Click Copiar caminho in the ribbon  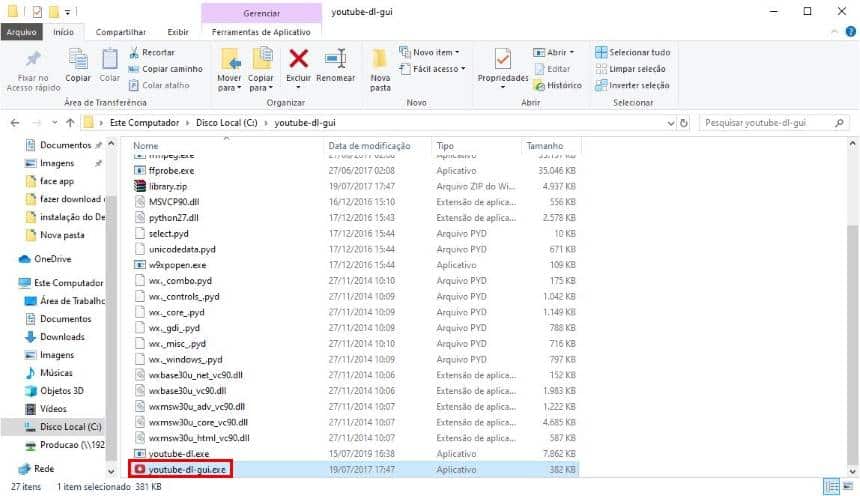coord(165,69)
